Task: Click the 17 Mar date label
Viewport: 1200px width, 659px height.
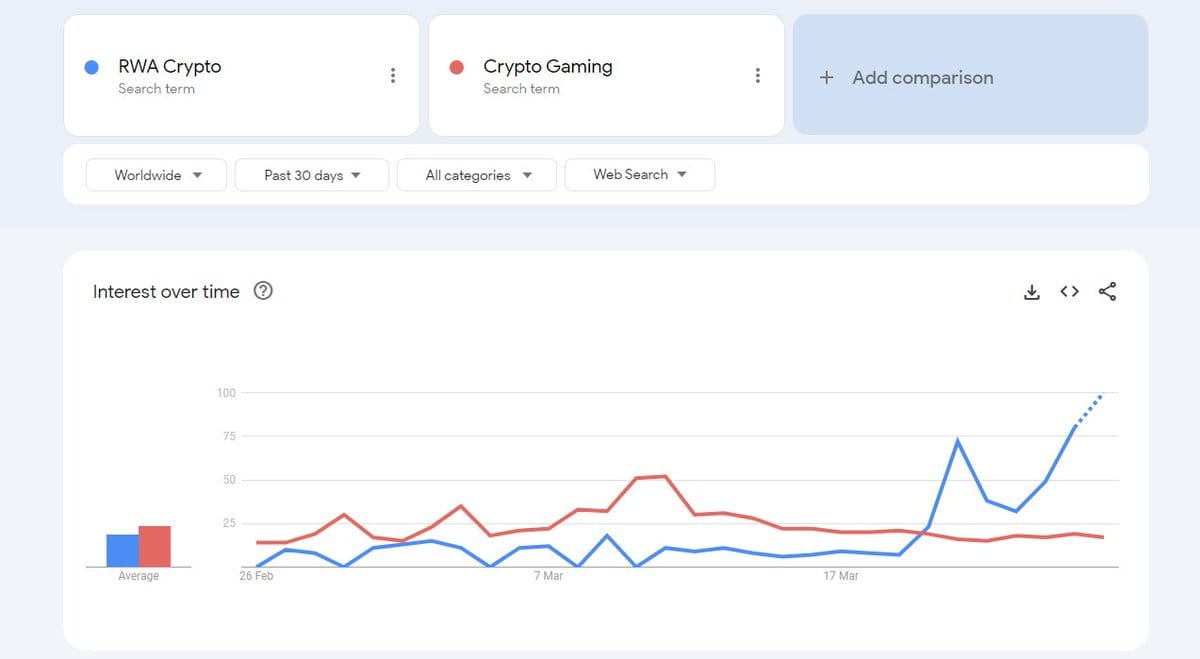Action: coord(841,576)
